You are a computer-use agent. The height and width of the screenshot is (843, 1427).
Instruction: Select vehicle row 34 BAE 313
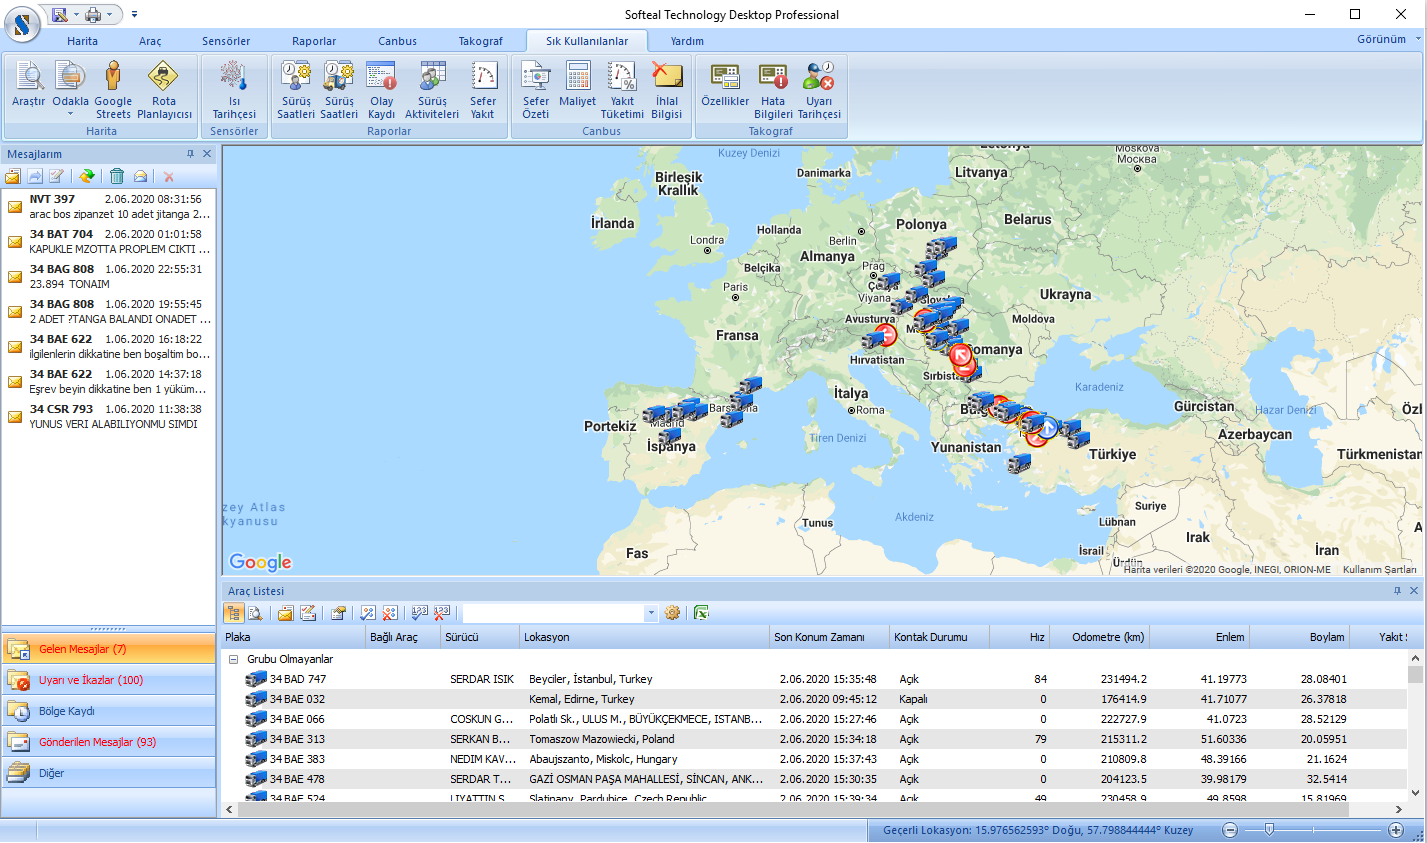tap(814, 739)
